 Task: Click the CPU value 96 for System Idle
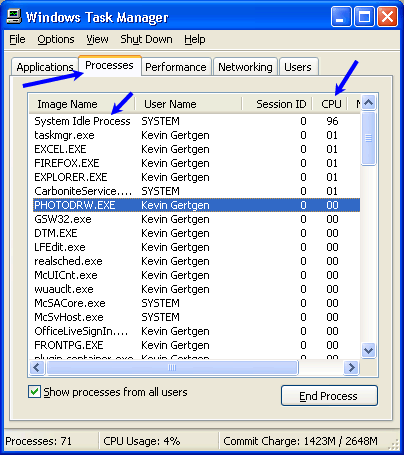coord(332,121)
